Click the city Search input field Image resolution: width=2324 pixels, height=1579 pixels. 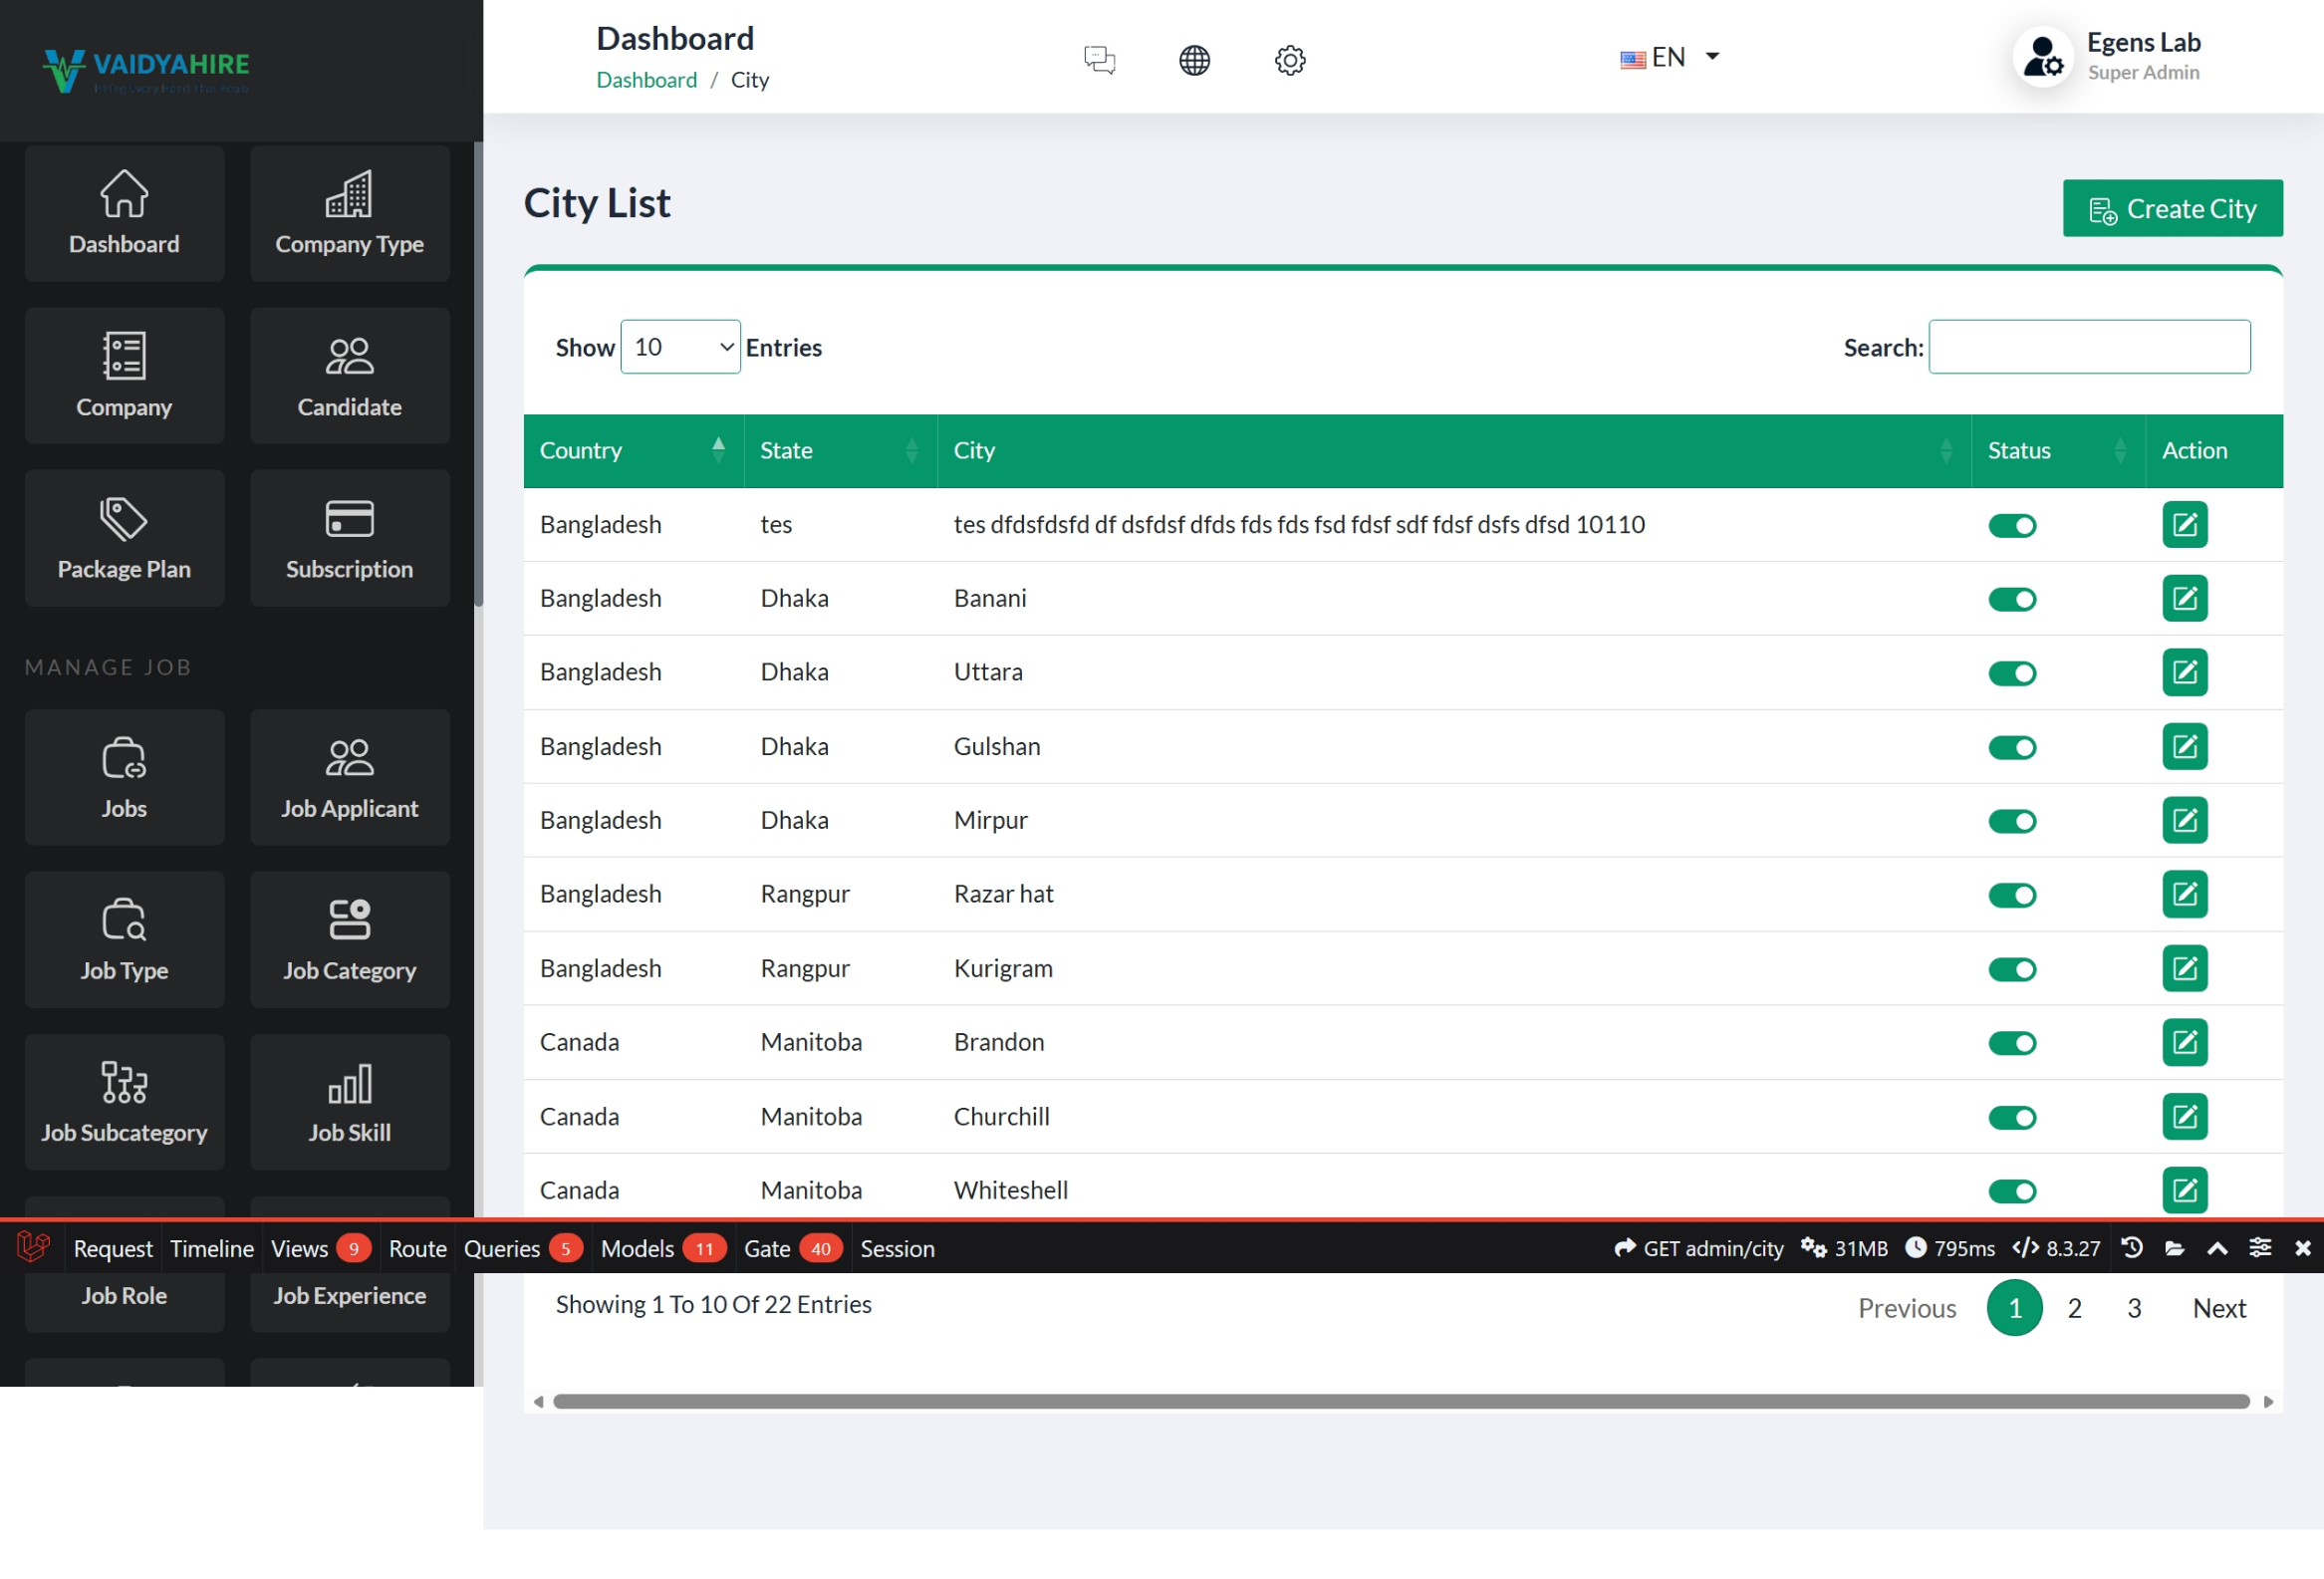(2089, 347)
